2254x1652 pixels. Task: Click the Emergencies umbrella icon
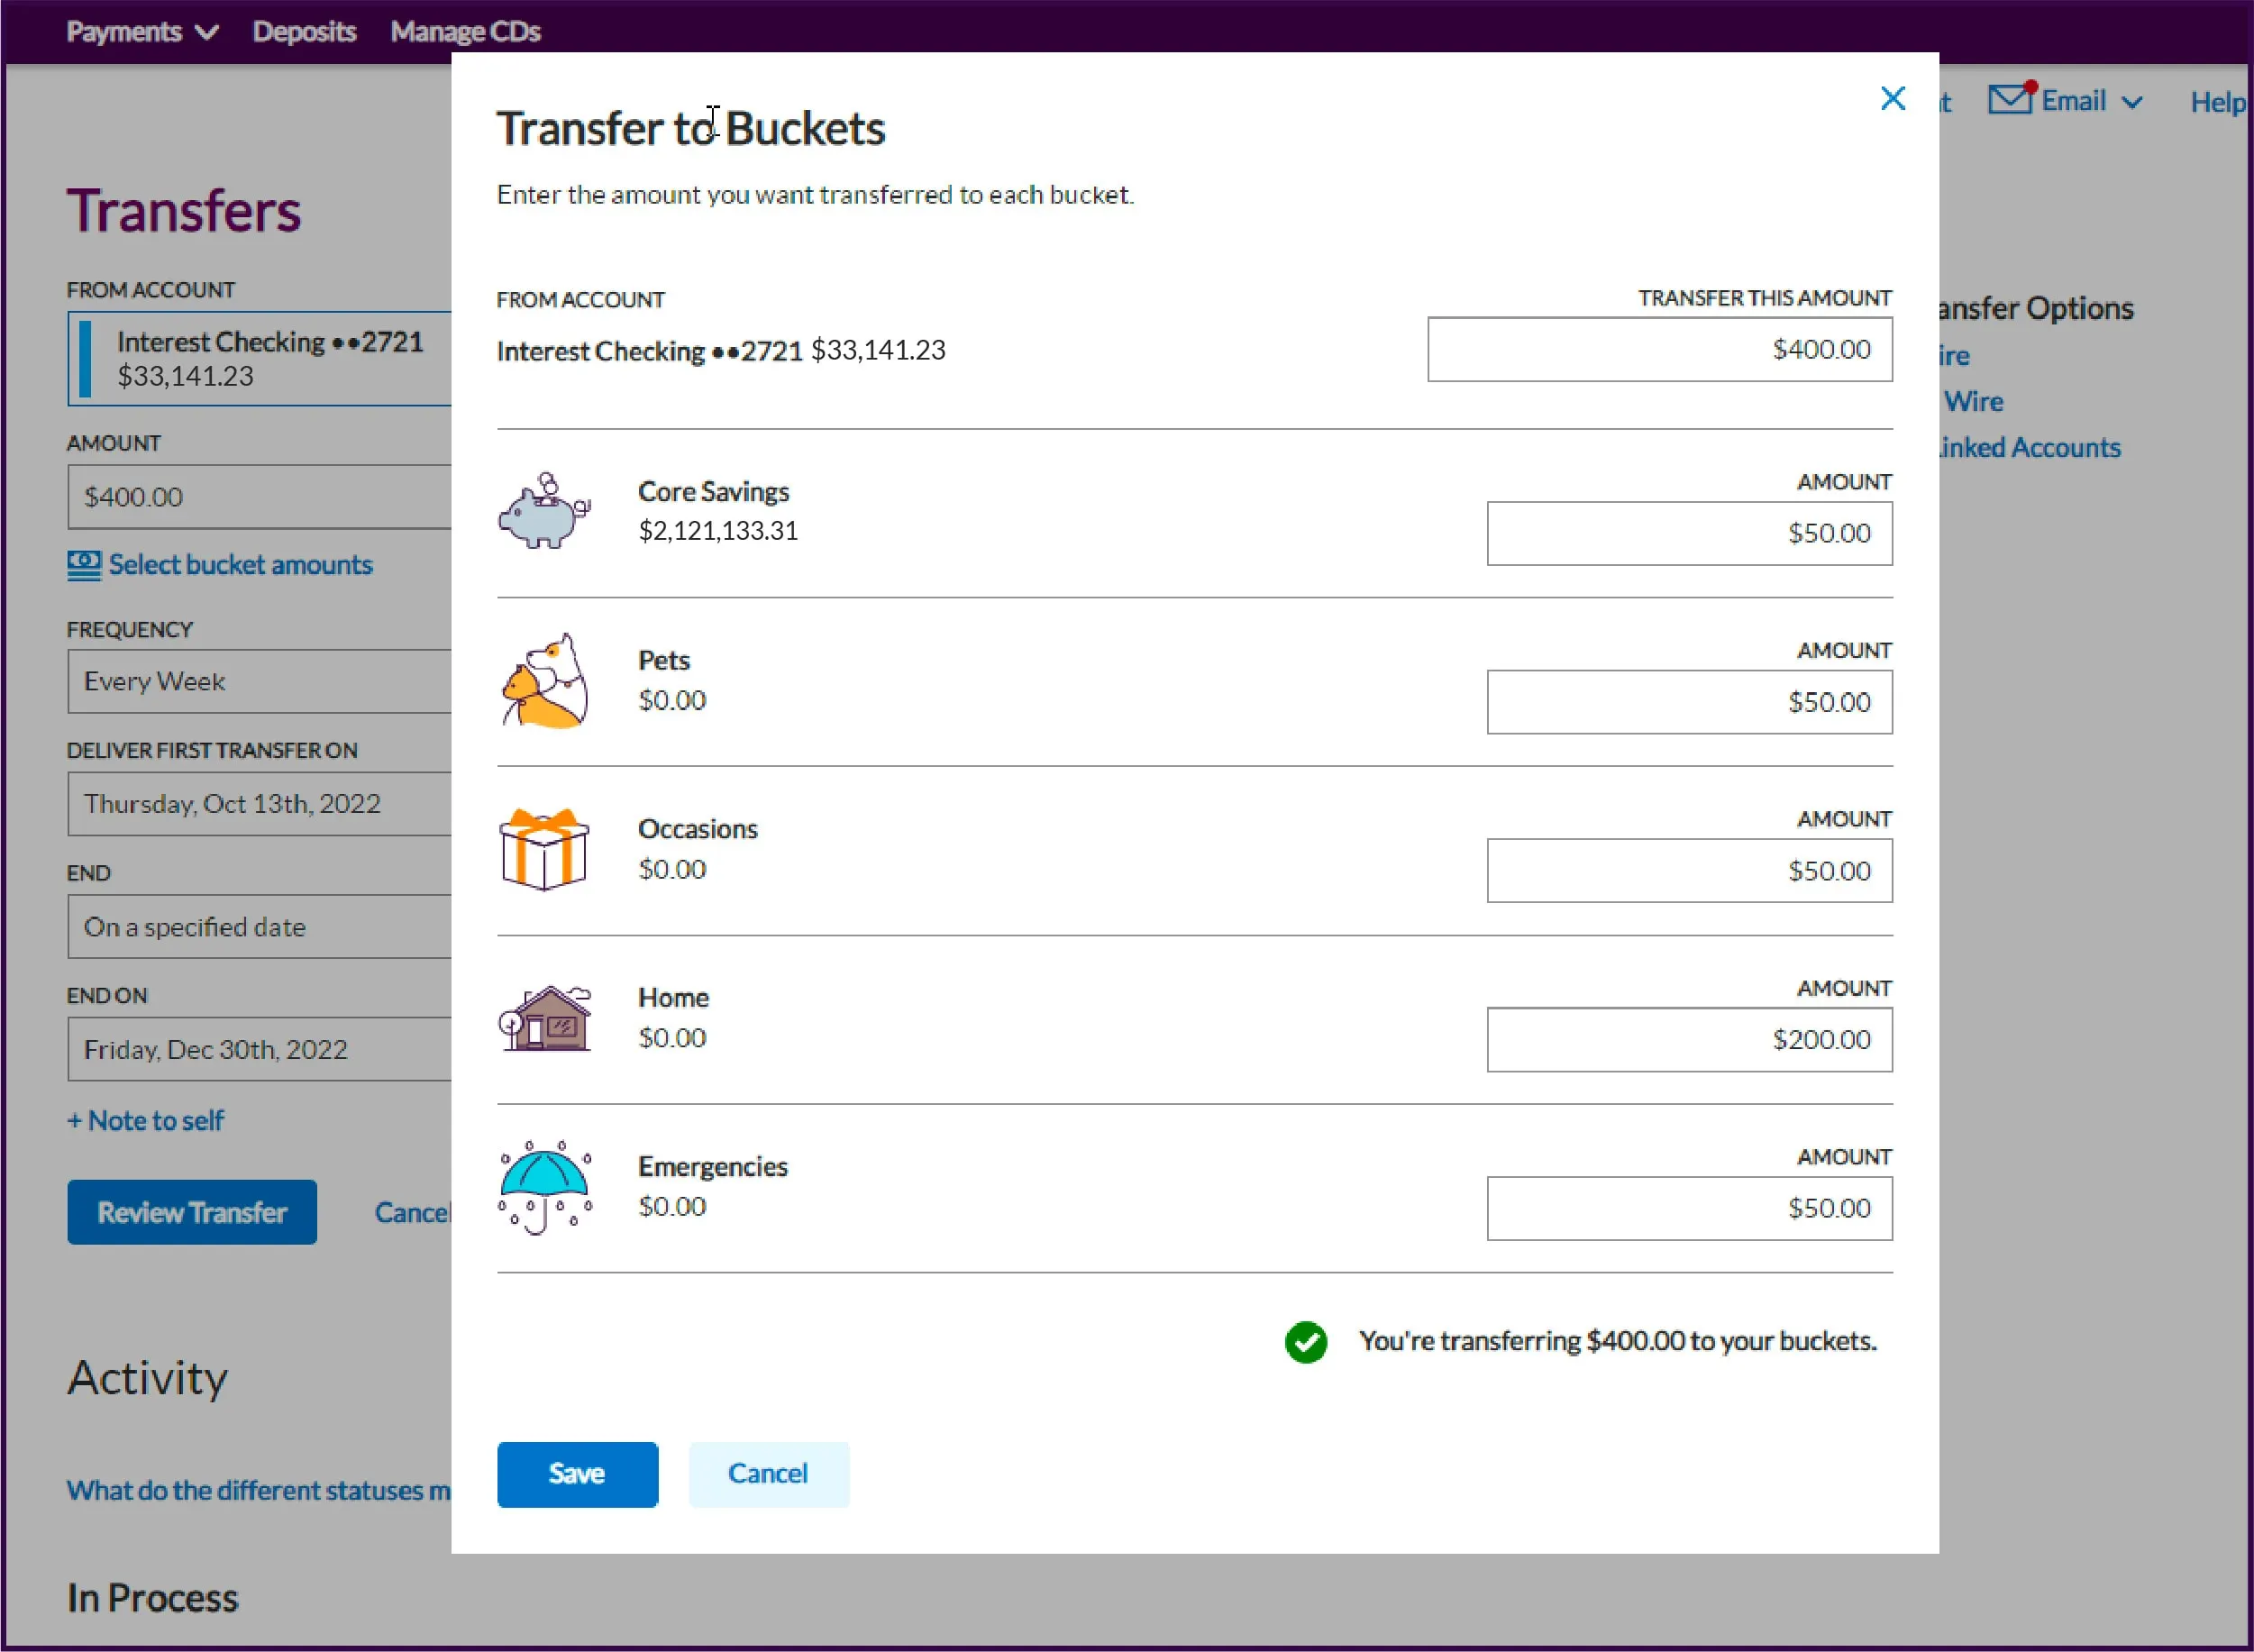544,1187
